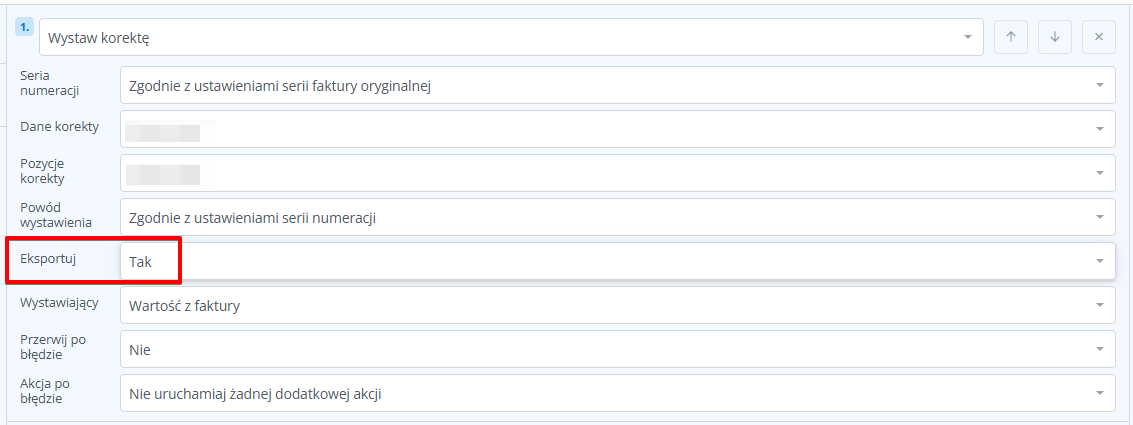Click the caret arrow of Wystaw korektę selector
The width and height of the screenshot is (1133, 425).
coord(967,38)
